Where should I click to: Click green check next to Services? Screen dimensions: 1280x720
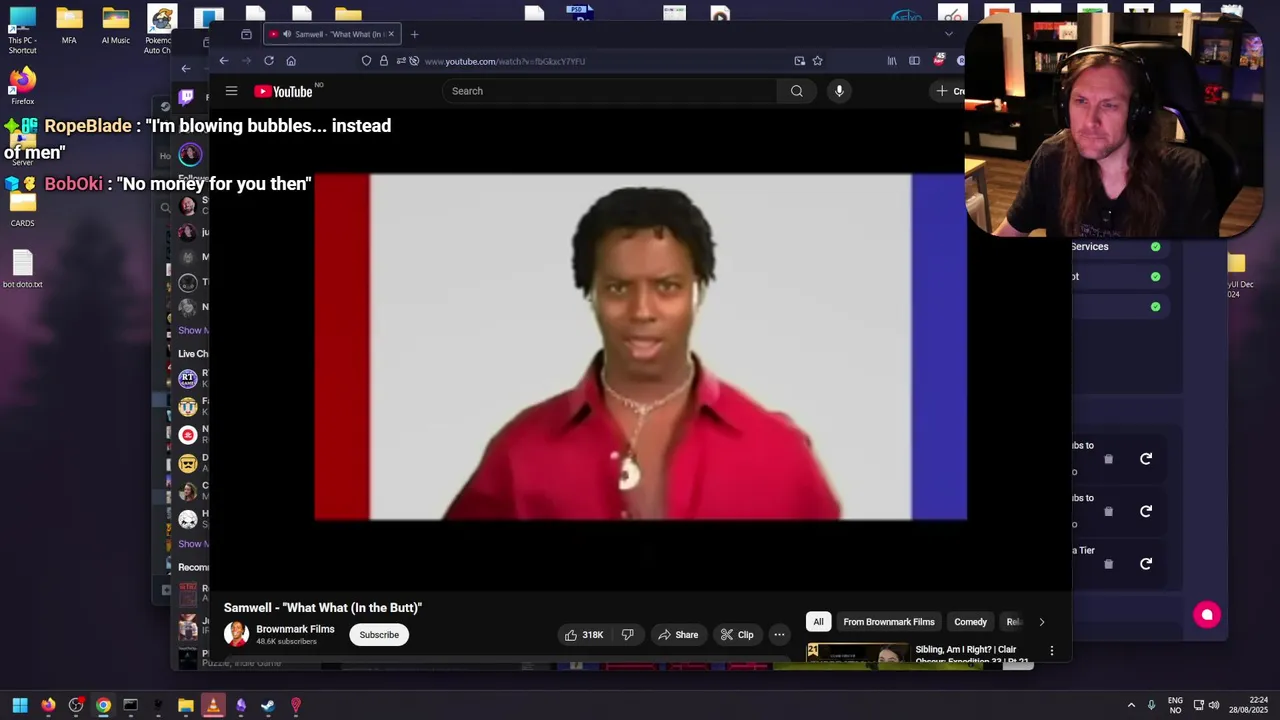click(x=1155, y=247)
